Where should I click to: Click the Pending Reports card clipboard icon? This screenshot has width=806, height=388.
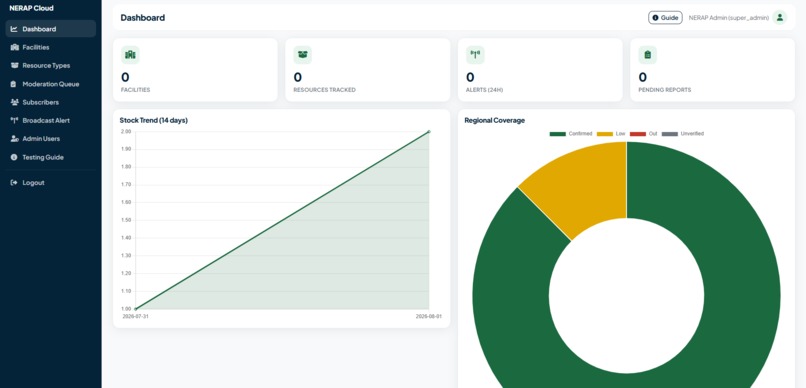click(647, 55)
